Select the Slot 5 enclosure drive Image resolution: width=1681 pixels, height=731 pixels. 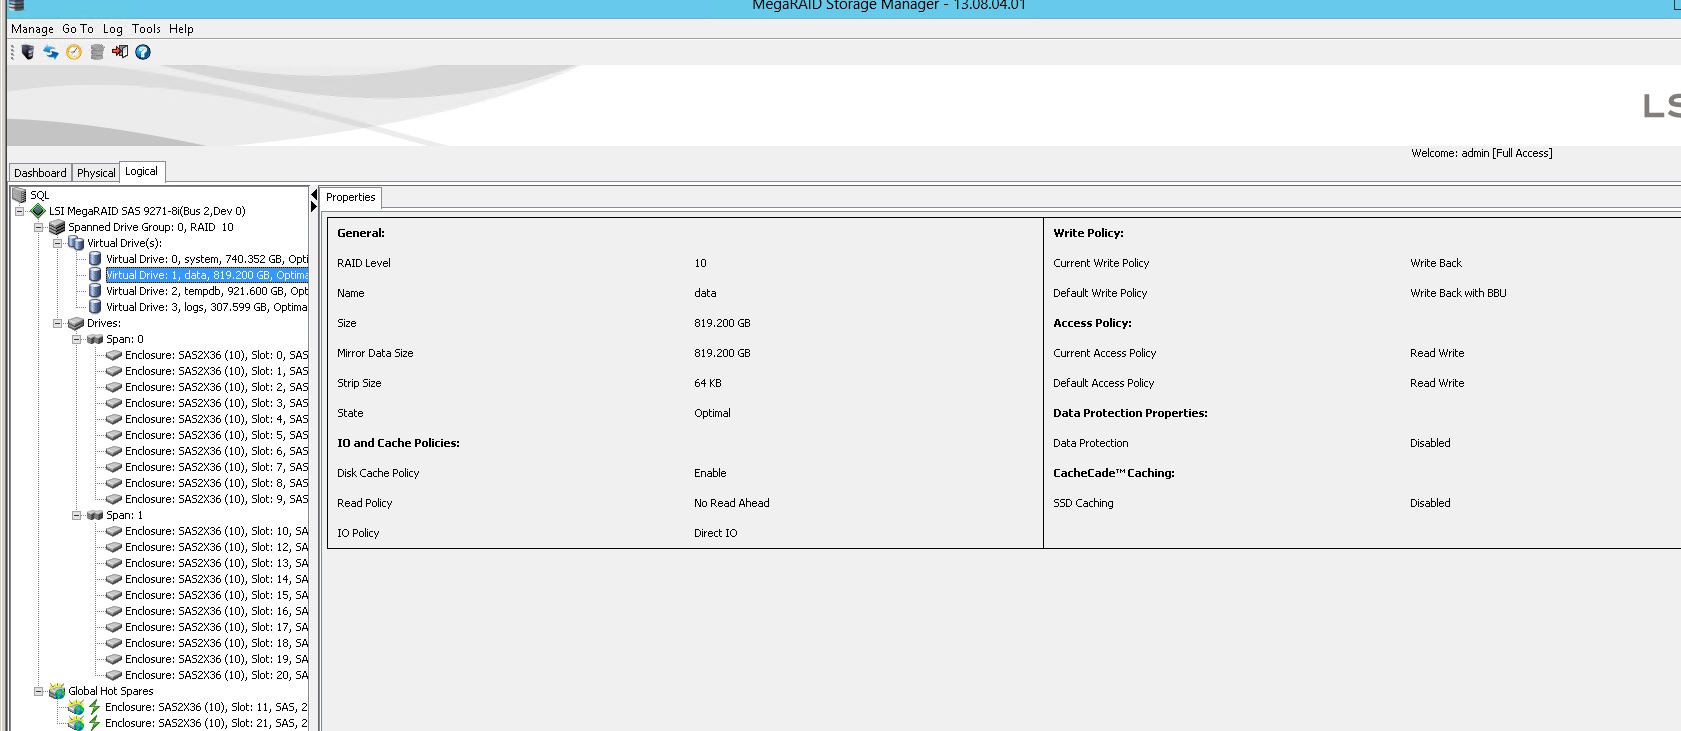216,435
